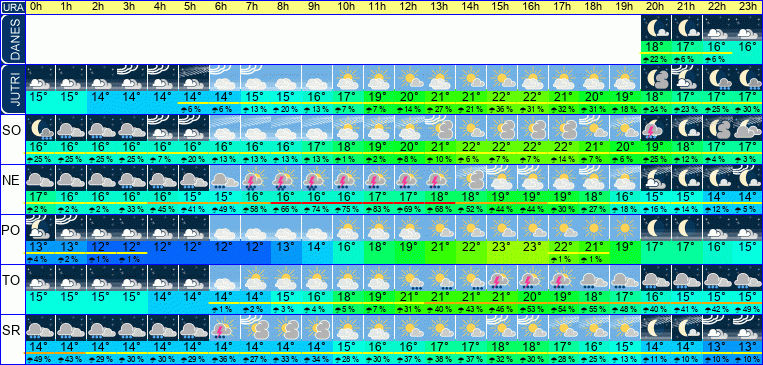Screen dimensions: 763x365
Task: Click the PO 18h clear sun icon
Action: (594, 228)
